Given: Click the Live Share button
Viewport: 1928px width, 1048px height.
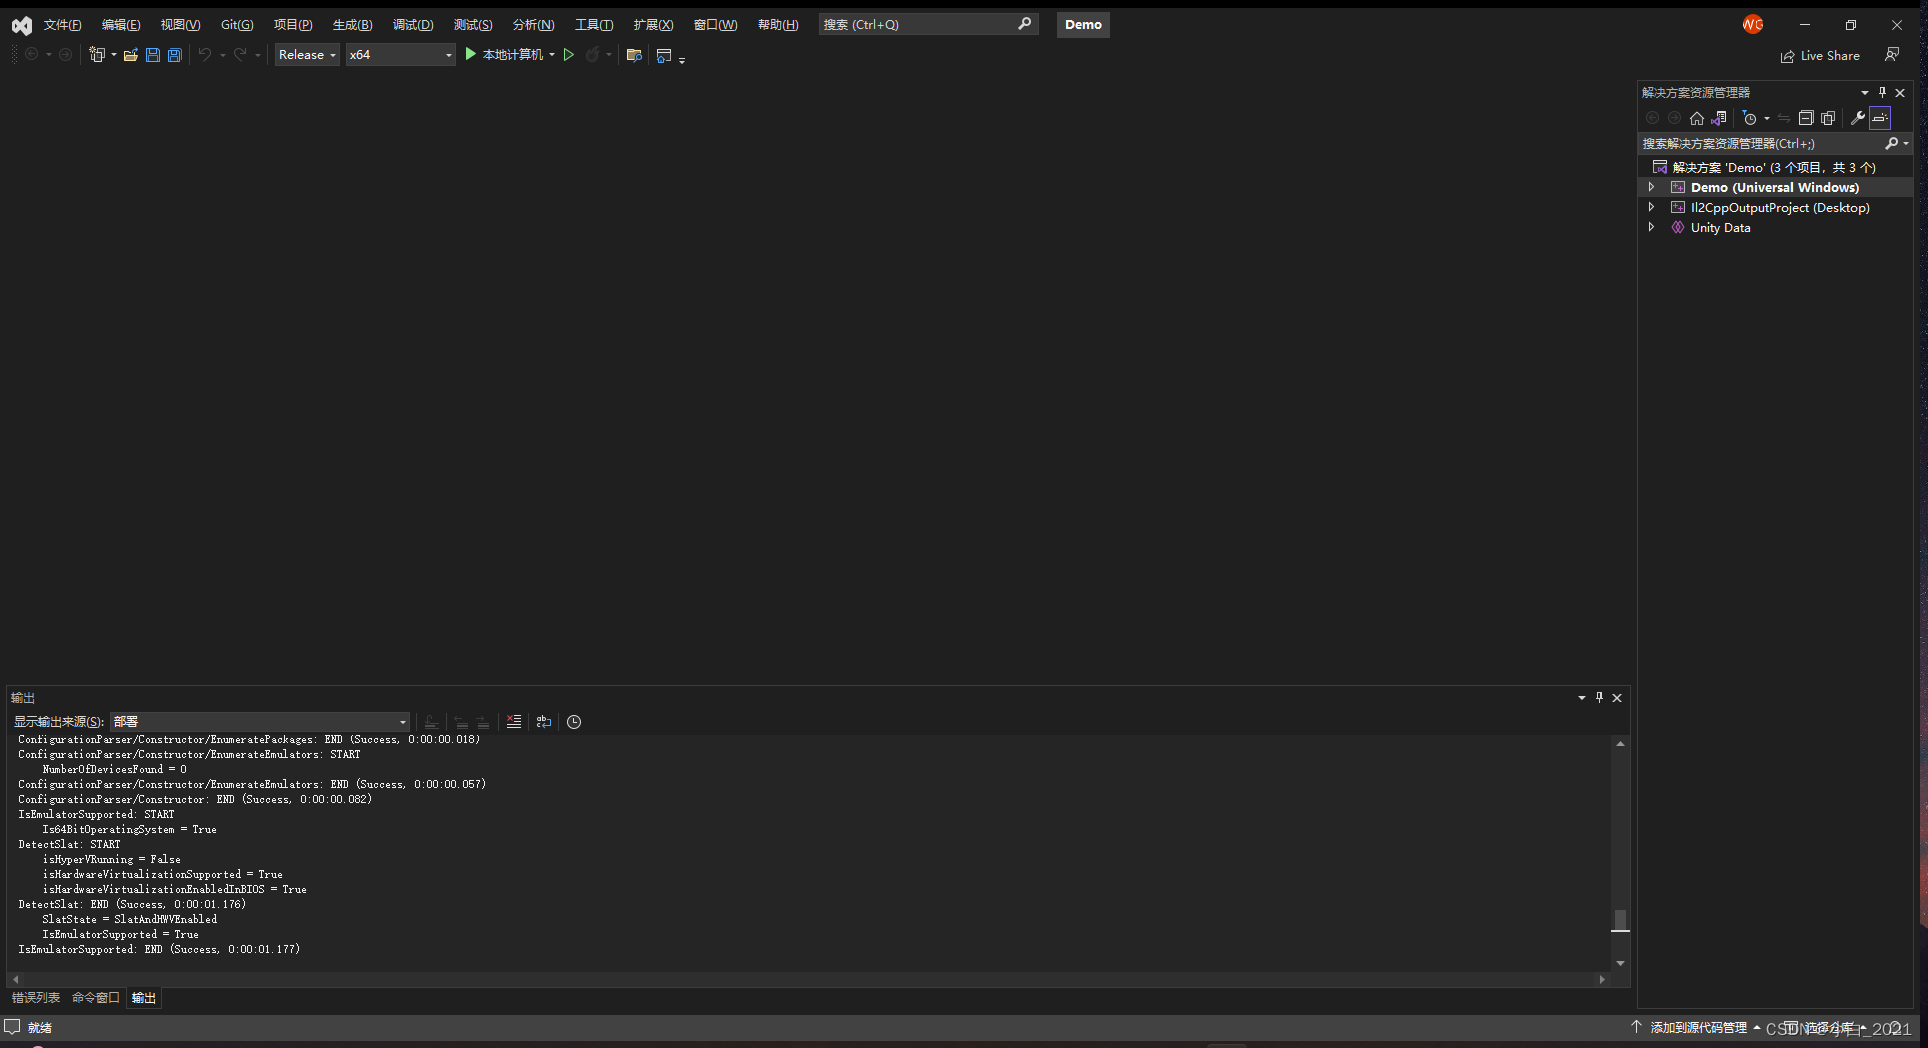Looking at the screenshot, I should tap(1820, 55).
